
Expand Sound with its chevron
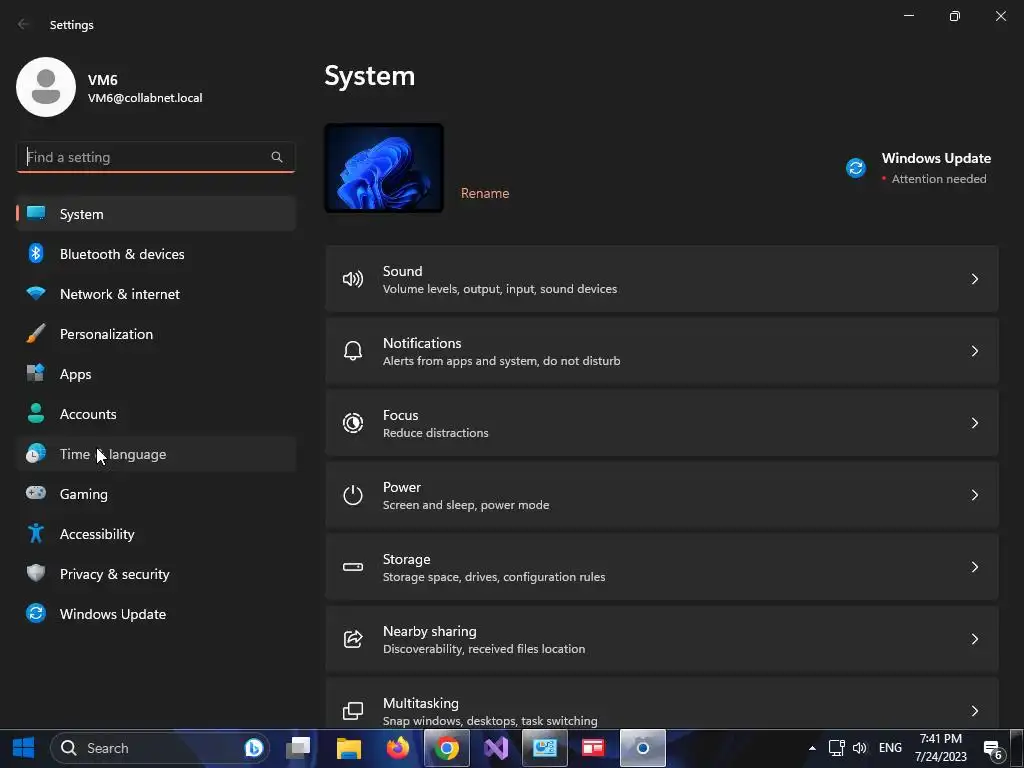(974, 279)
